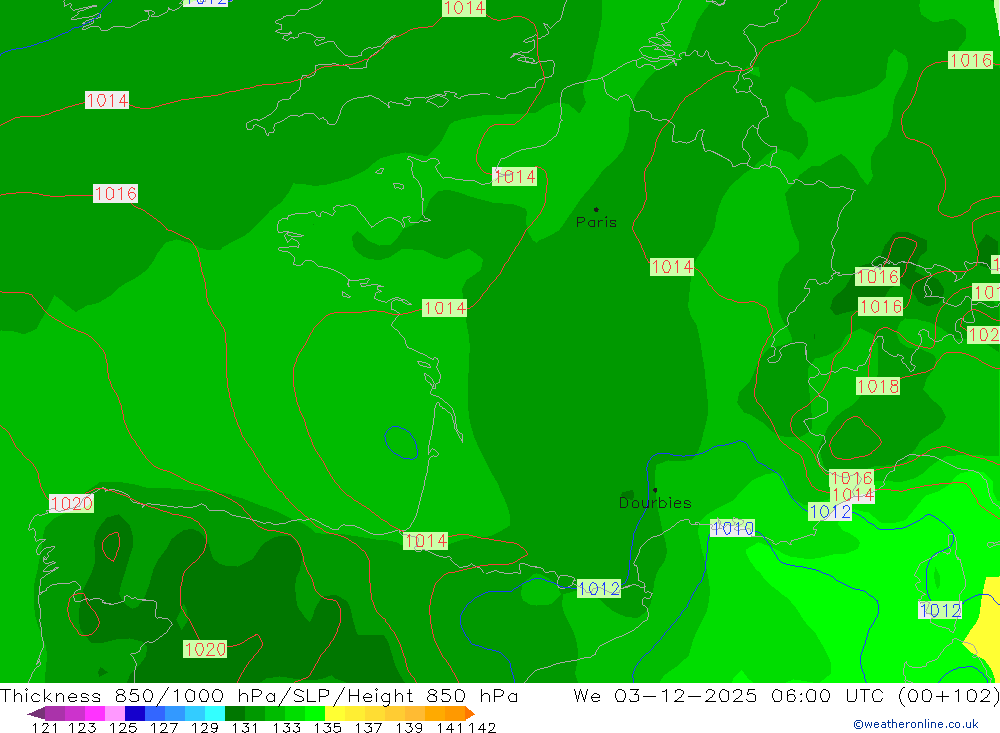
Task: Pick the darkest green legend swatch
Action: pyautogui.click(x=234, y=713)
